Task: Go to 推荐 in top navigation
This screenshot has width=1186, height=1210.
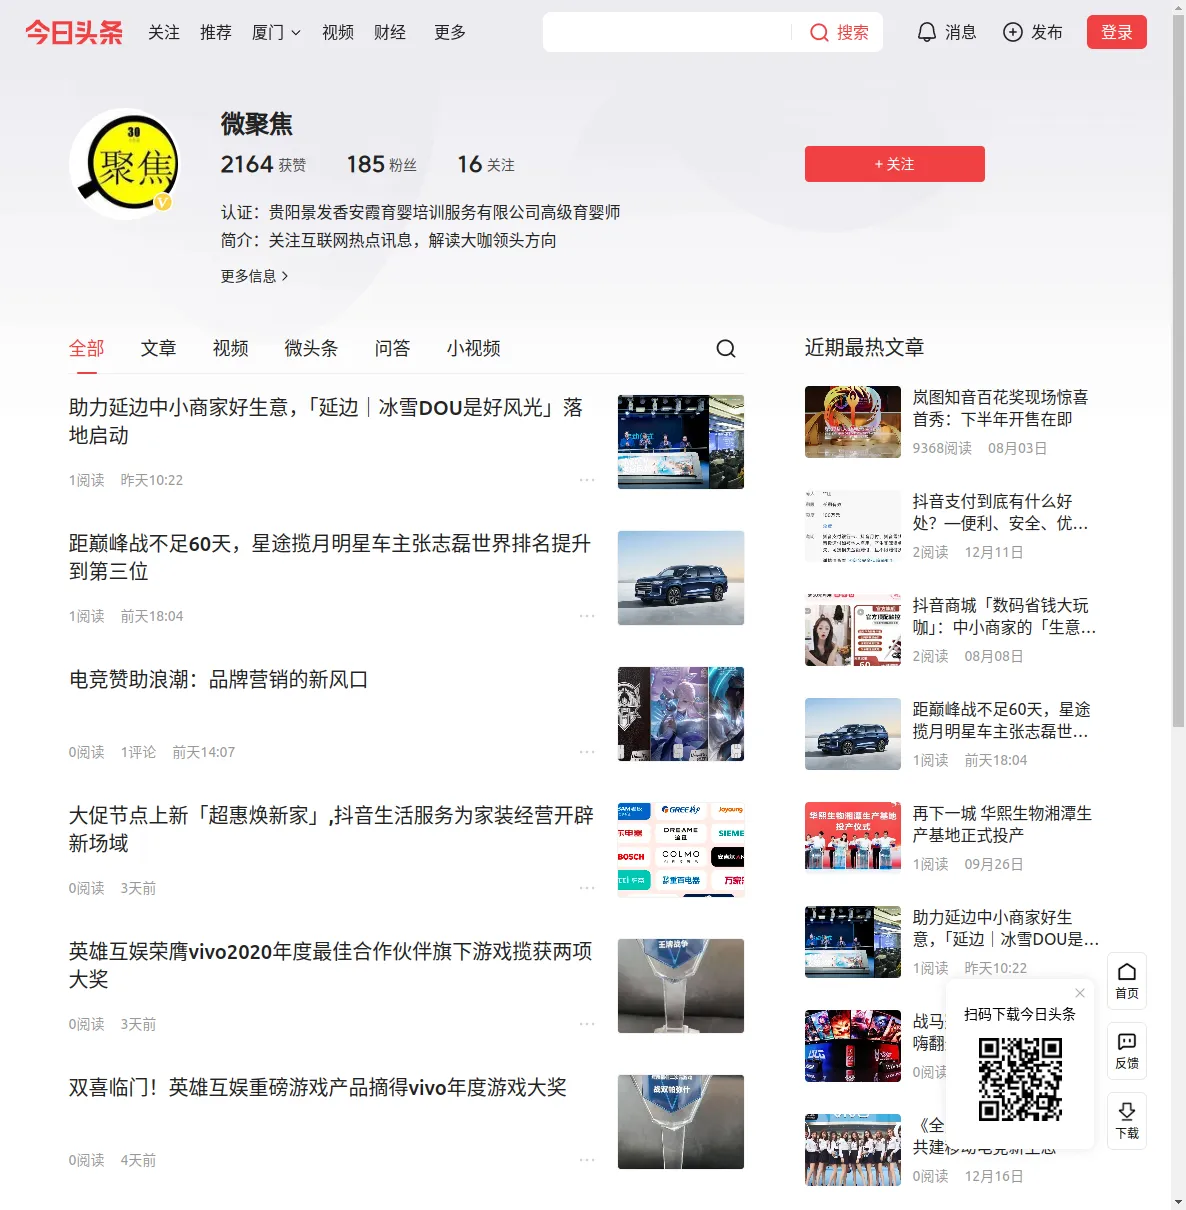Action: [x=216, y=32]
